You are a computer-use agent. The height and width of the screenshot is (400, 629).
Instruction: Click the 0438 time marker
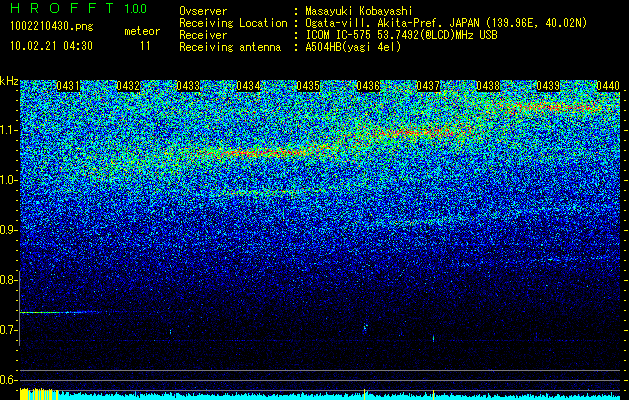488,86
